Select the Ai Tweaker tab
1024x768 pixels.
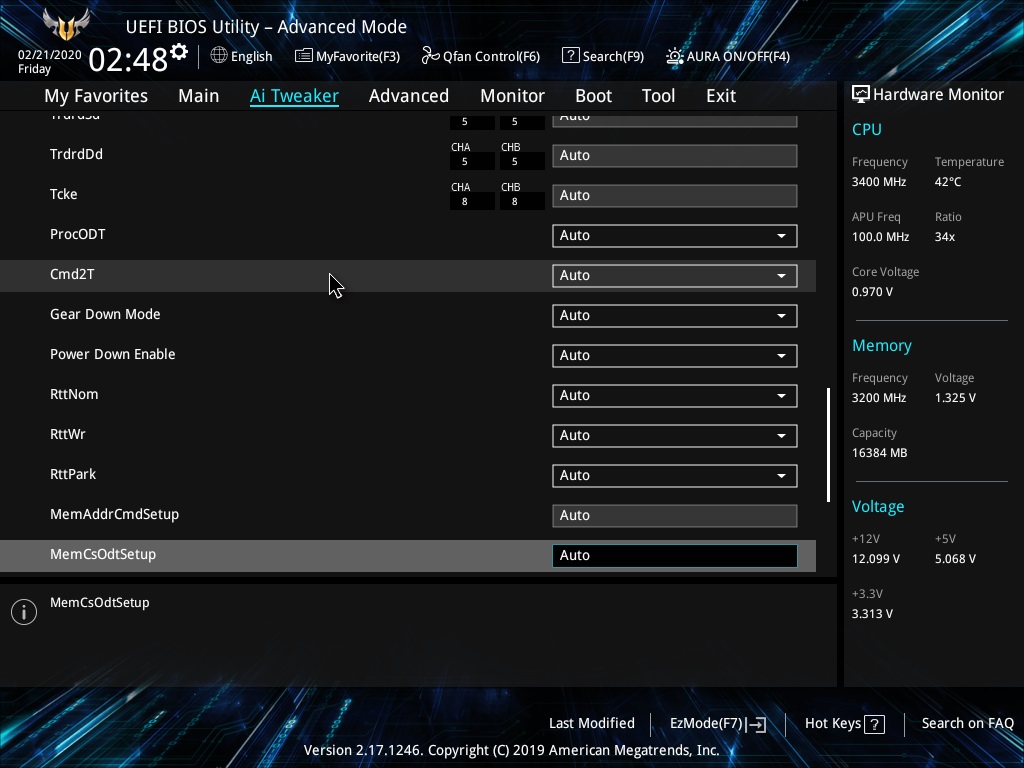coord(294,95)
